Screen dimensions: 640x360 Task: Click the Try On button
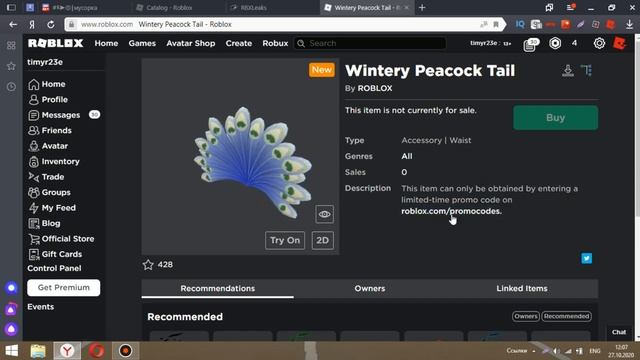285,240
